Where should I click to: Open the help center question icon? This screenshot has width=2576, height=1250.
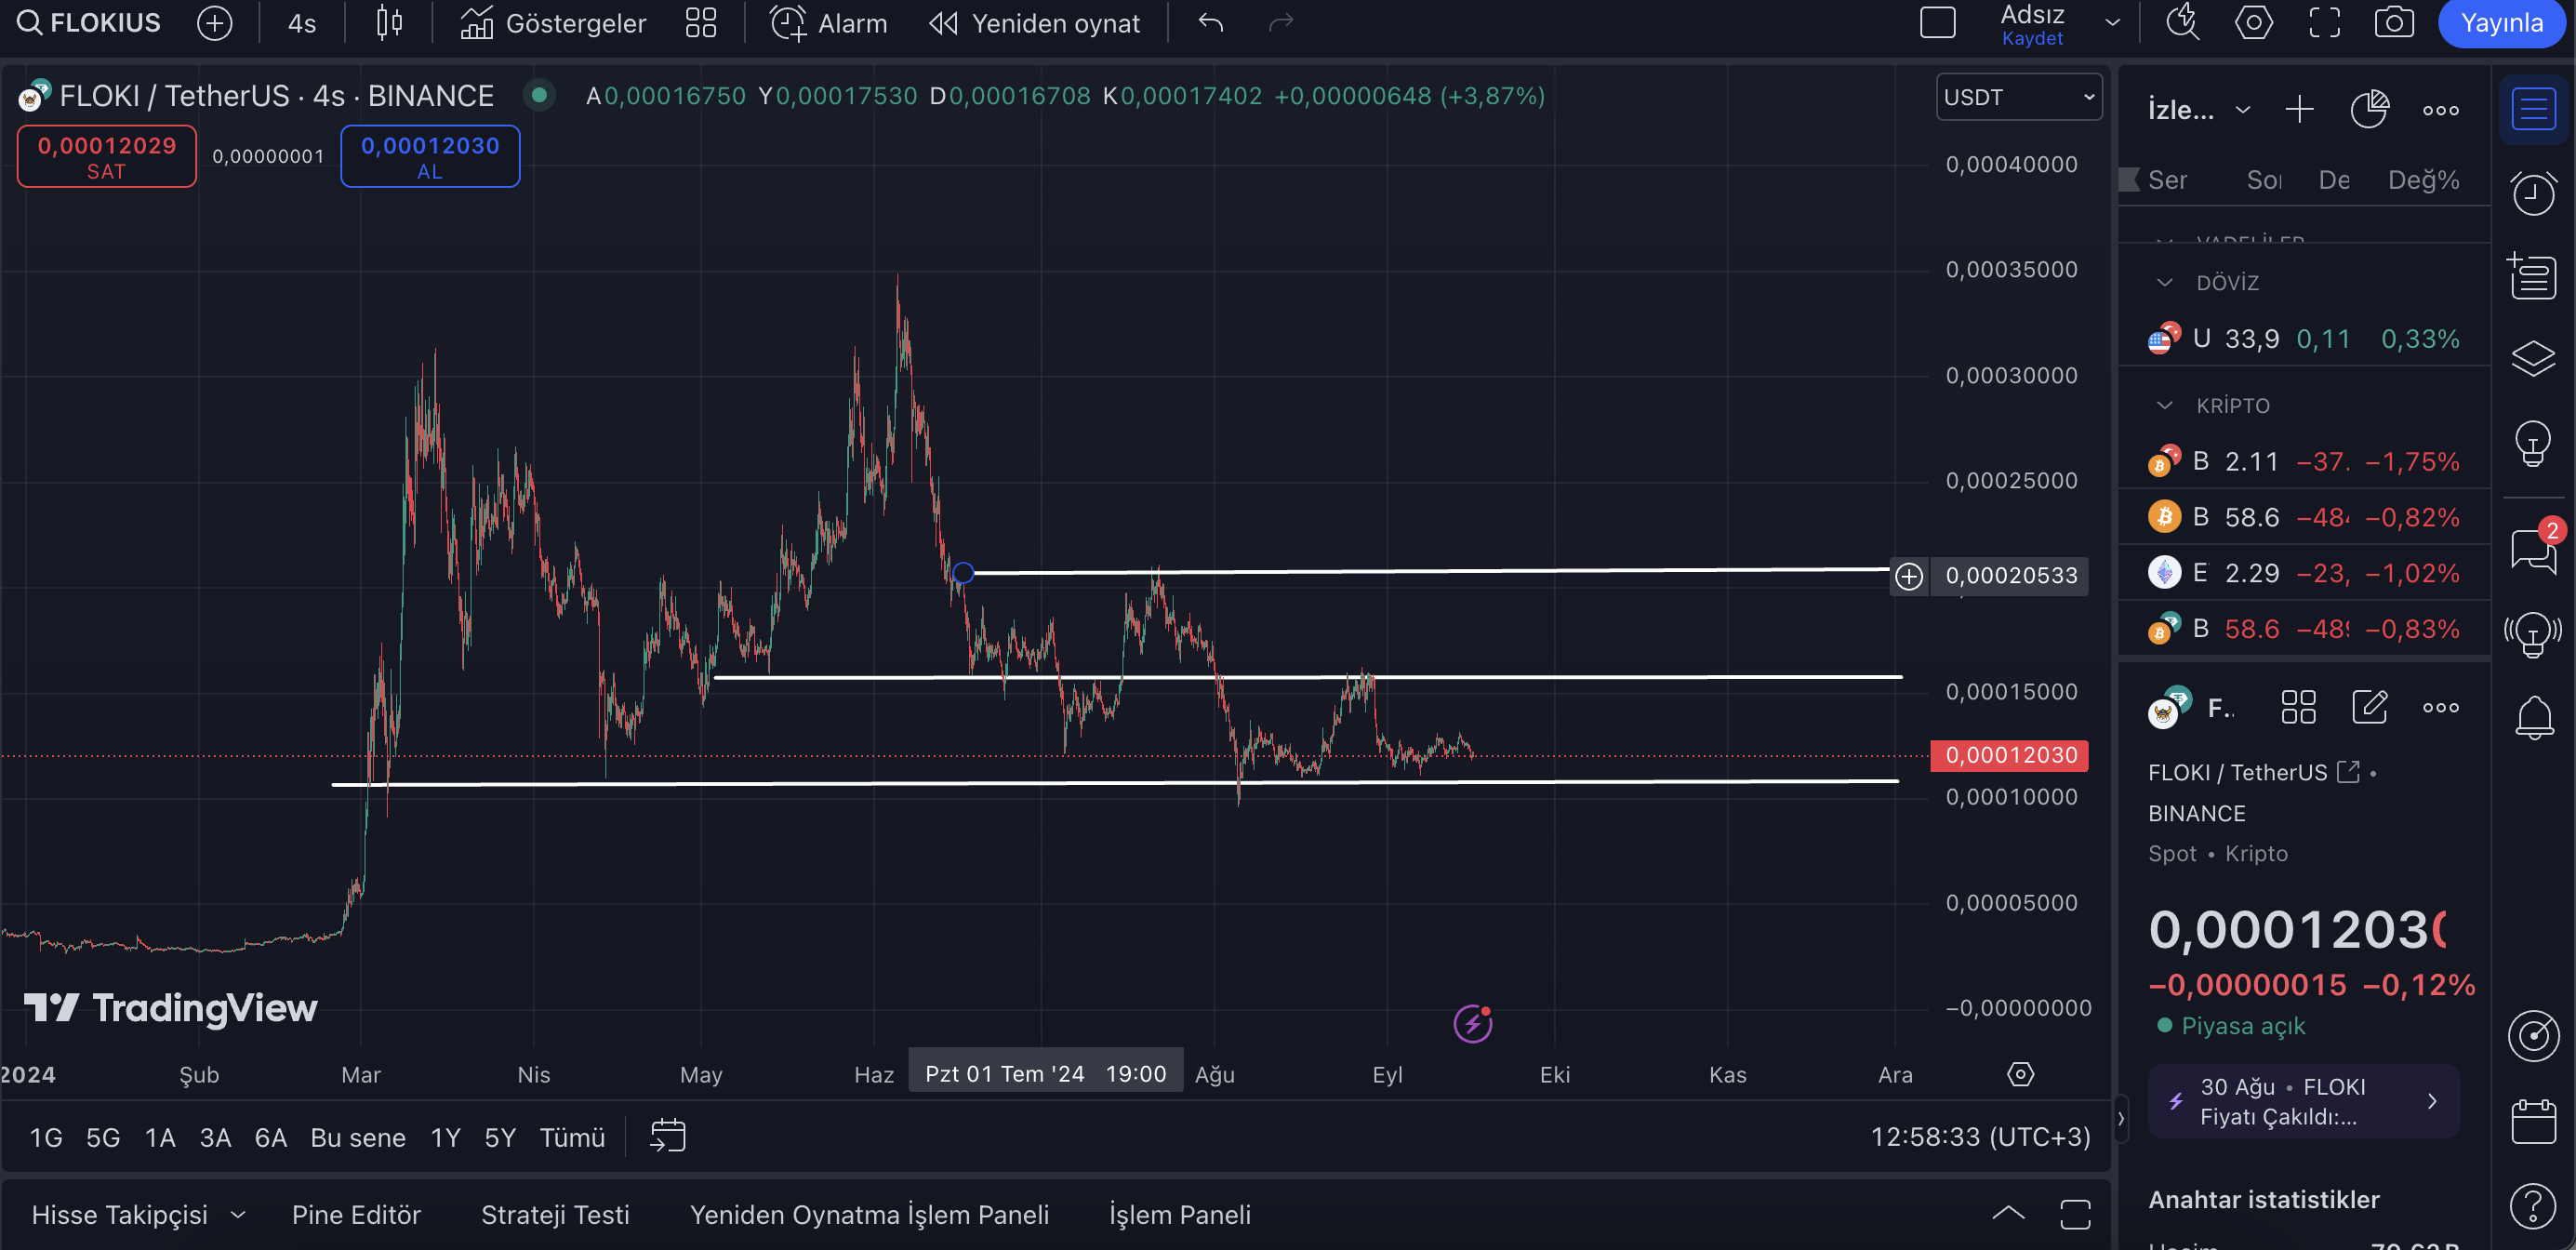(2533, 1205)
